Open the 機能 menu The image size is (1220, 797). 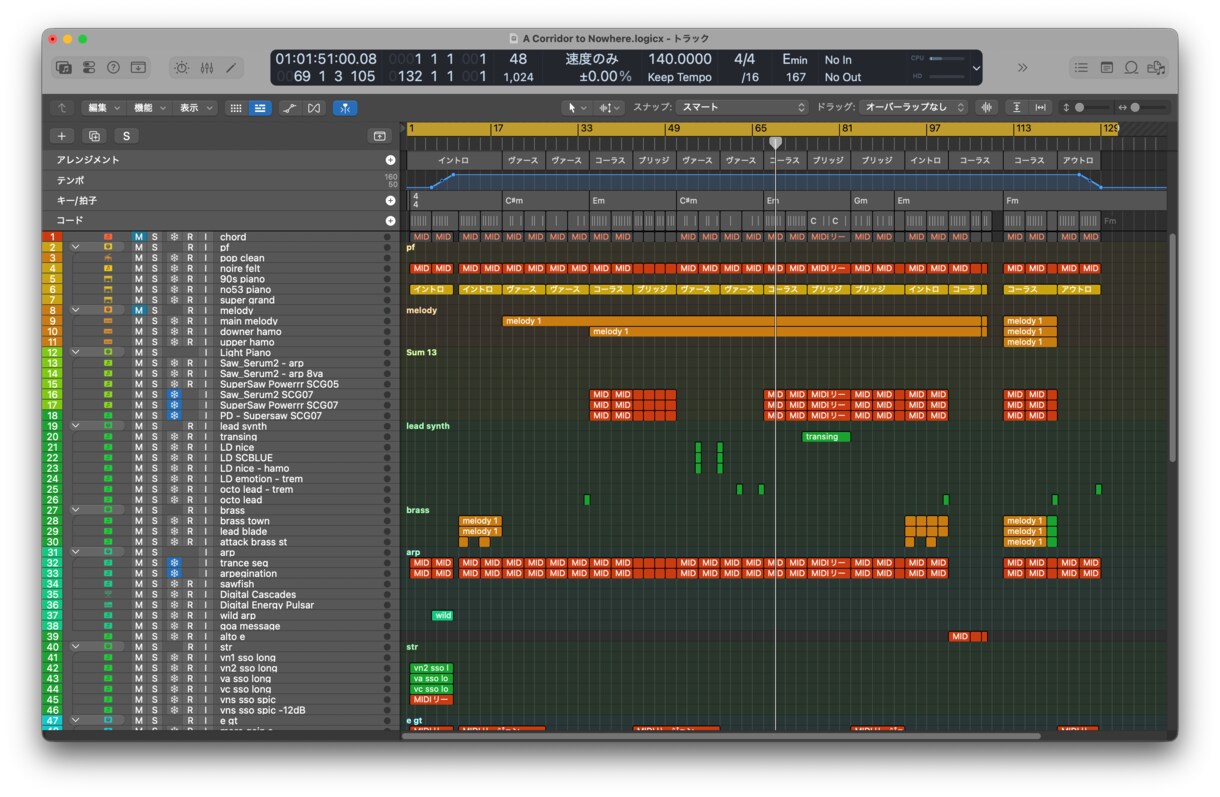pos(149,108)
